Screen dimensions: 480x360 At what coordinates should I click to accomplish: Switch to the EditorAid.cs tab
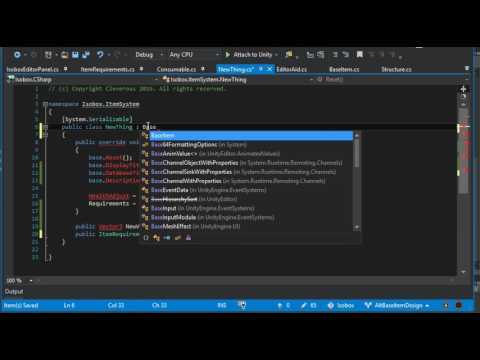(292, 69)
